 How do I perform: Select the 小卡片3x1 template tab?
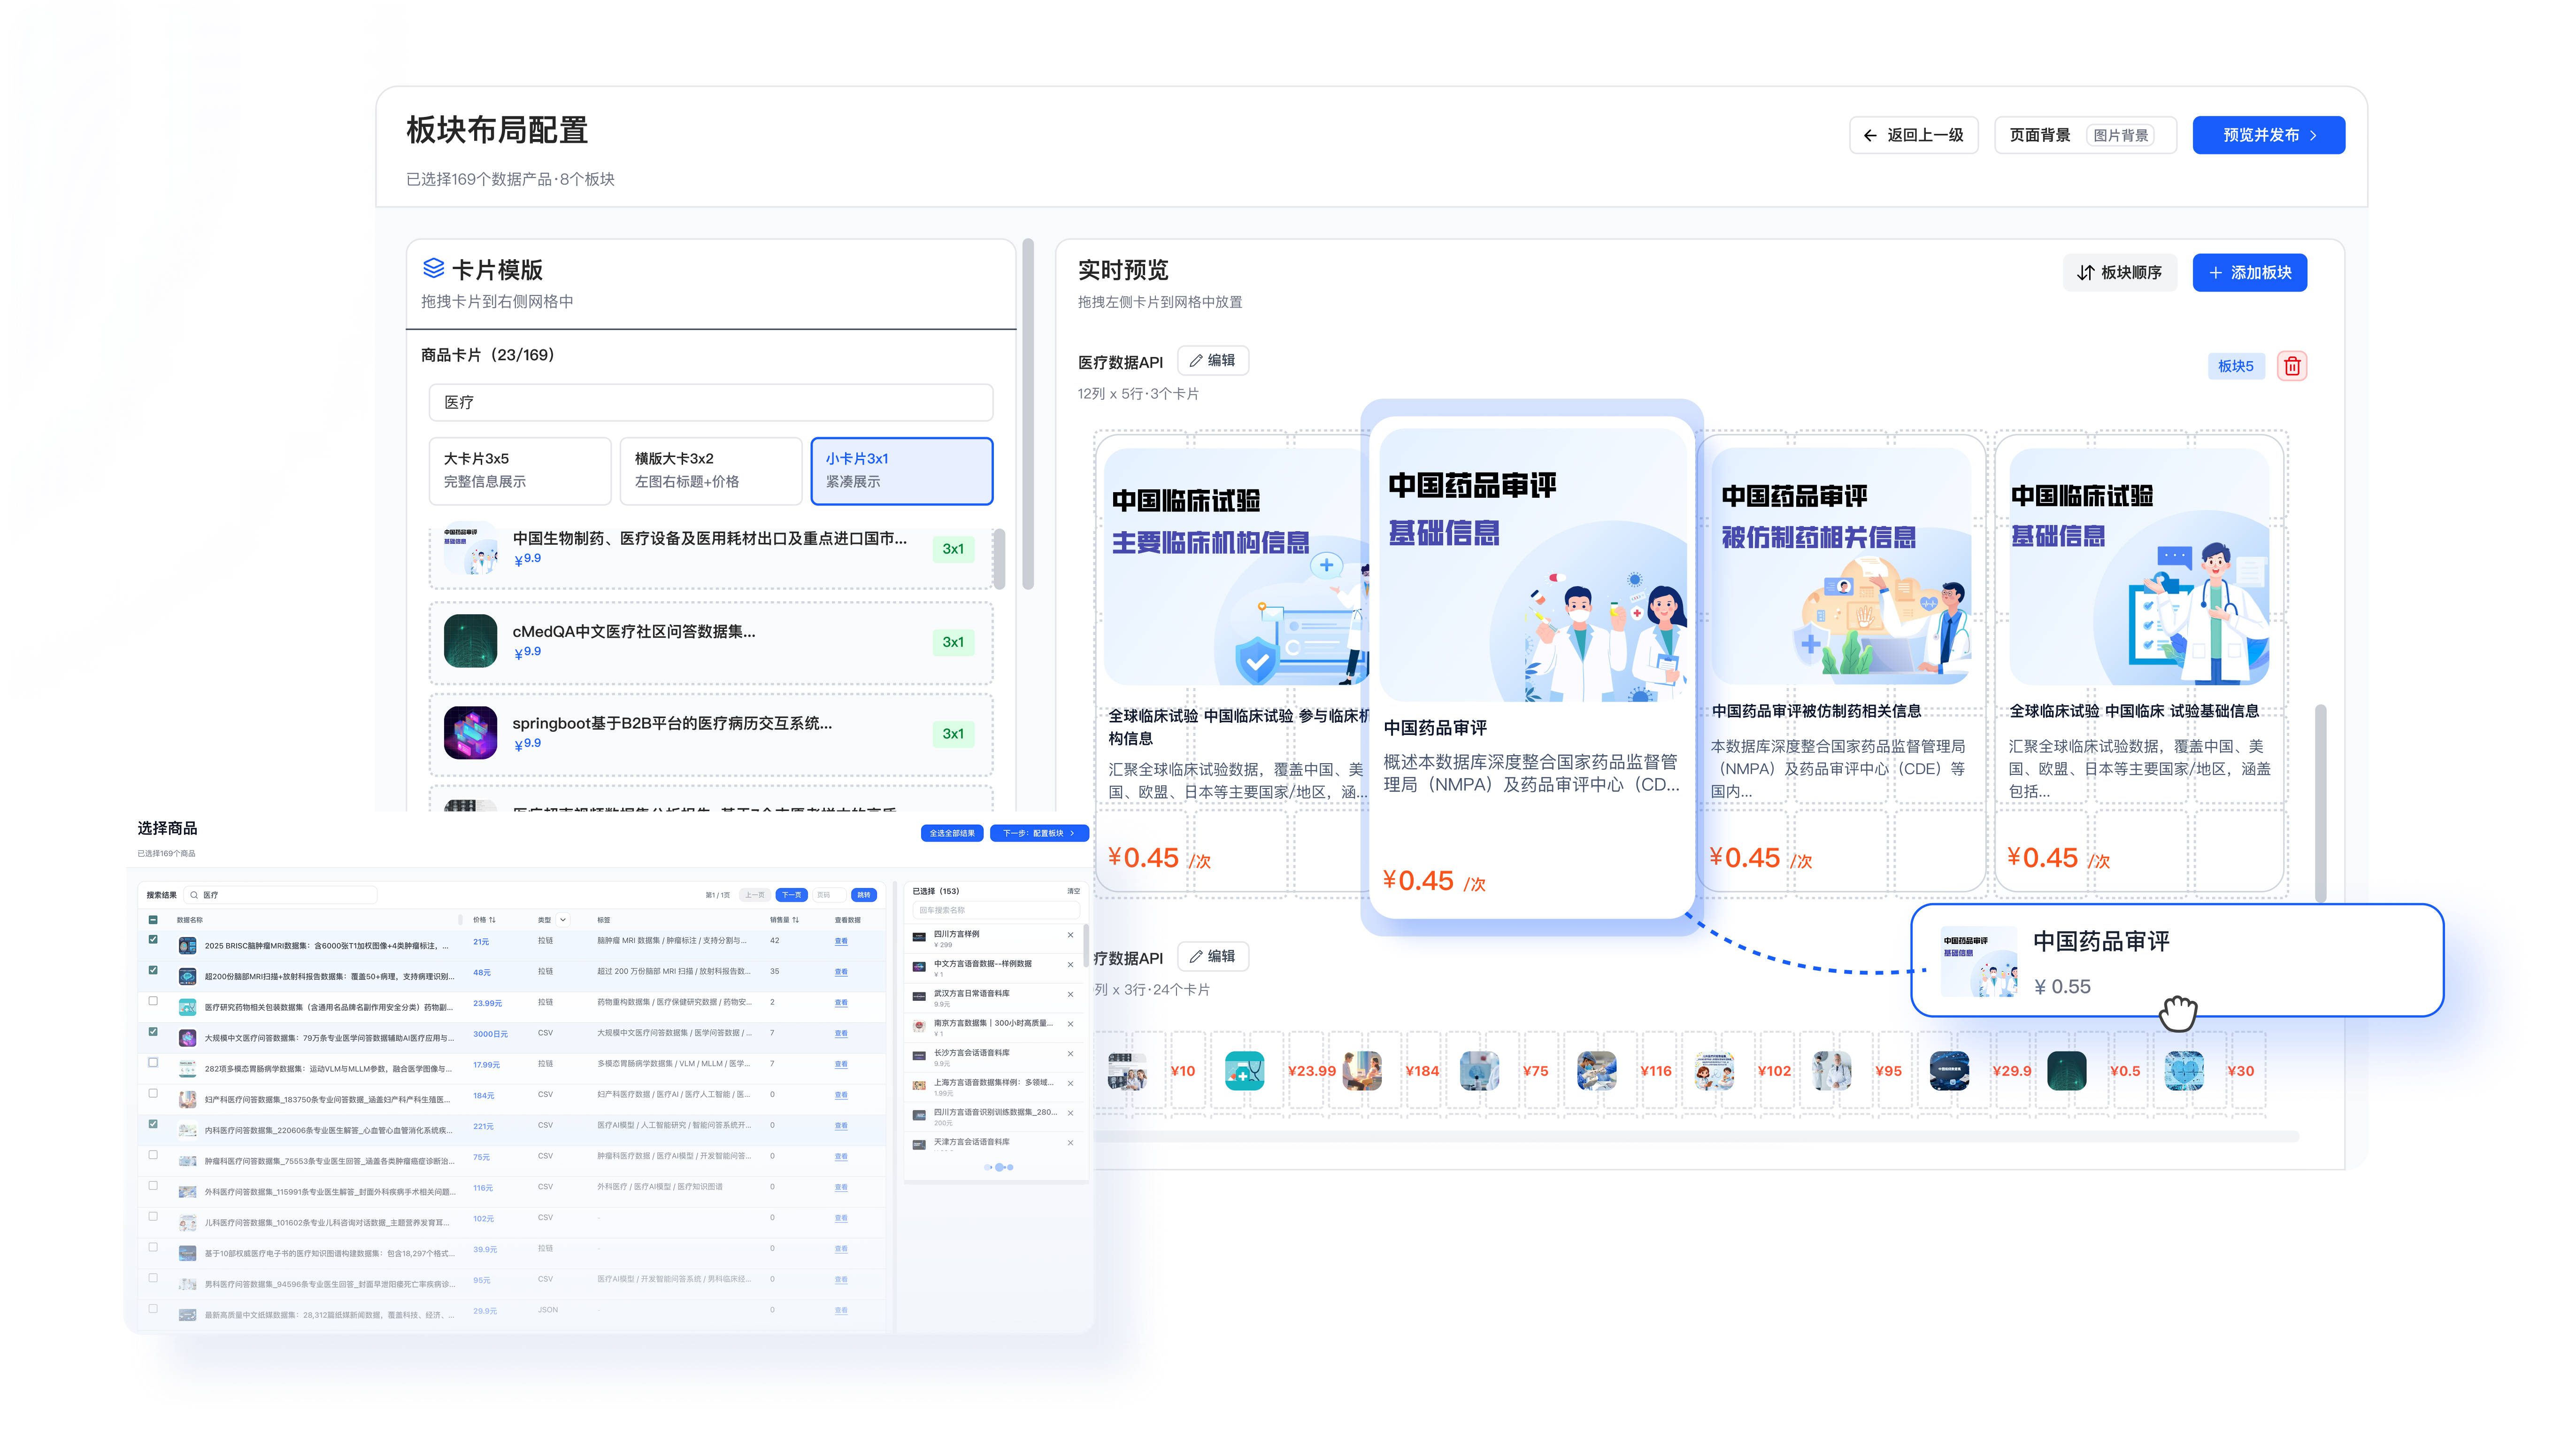[x=901, y=470]
